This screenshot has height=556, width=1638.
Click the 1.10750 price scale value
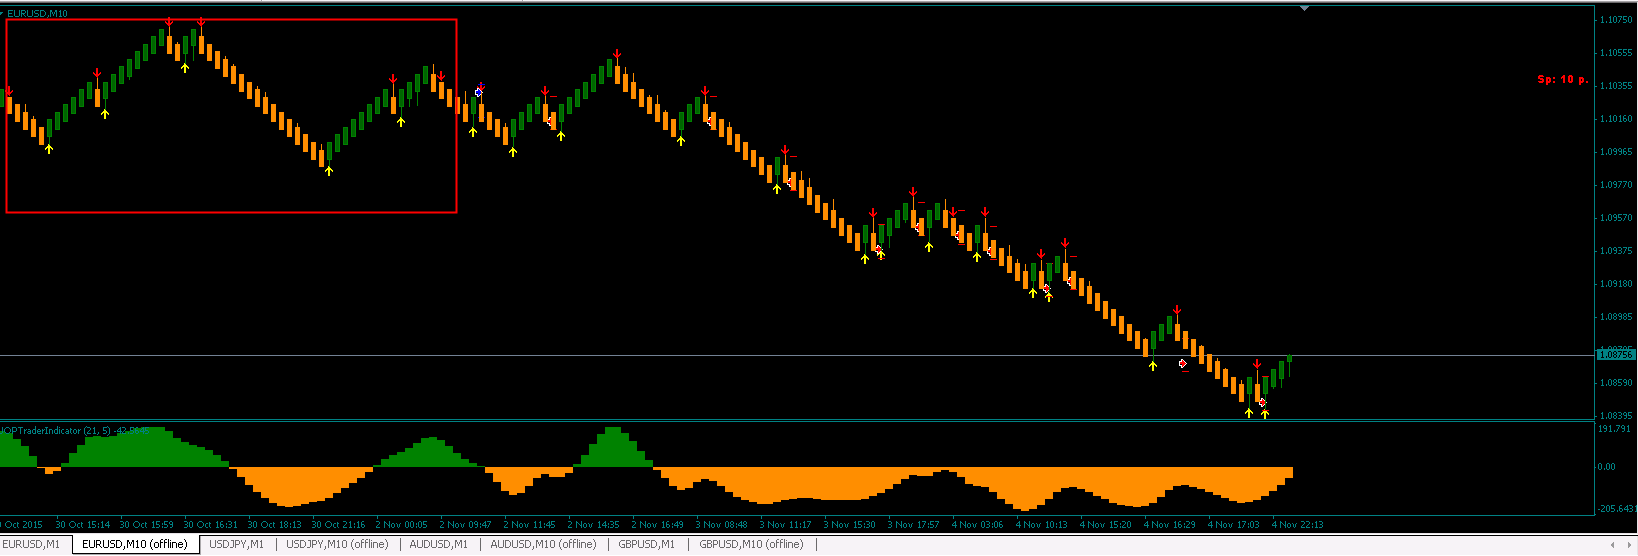coord(1616,20)
